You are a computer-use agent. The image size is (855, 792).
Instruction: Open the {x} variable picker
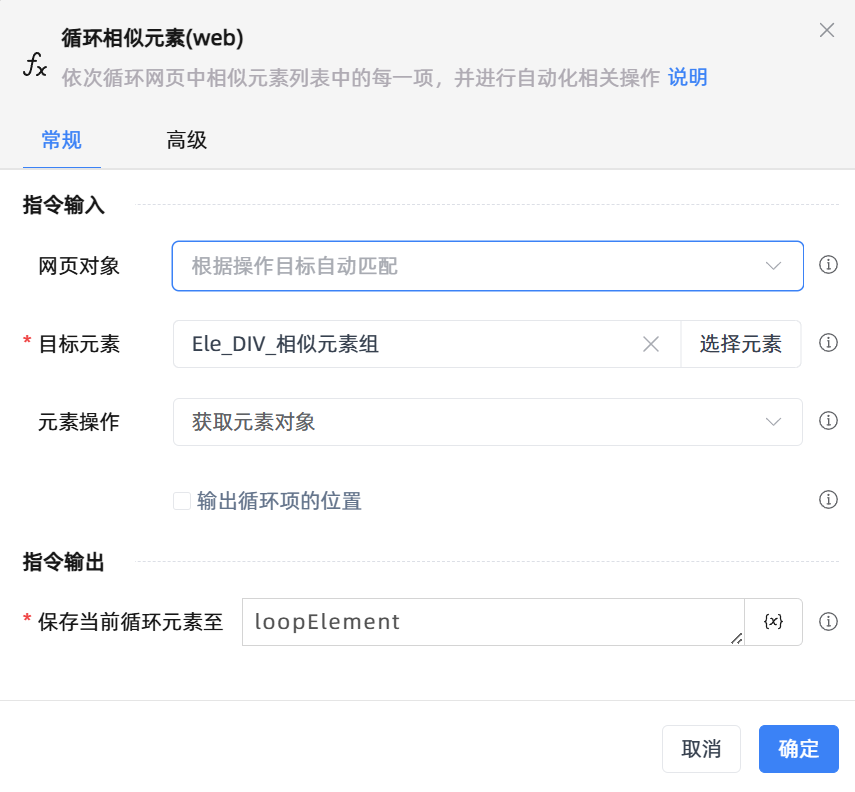[773, 622]
